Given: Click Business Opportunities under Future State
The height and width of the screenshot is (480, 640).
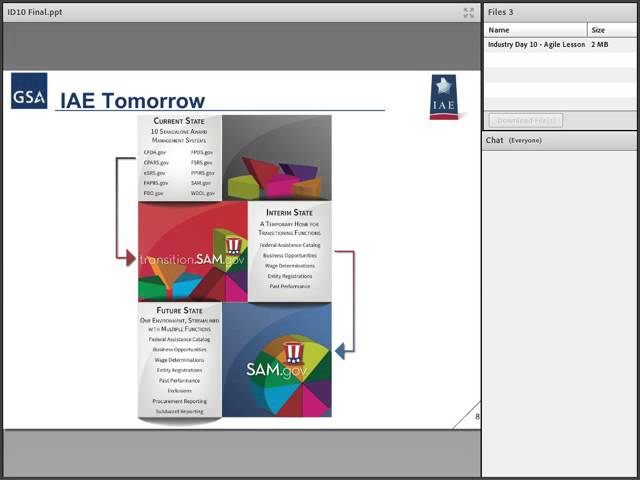Looking at the screenshot, I should tap(179, 350).
